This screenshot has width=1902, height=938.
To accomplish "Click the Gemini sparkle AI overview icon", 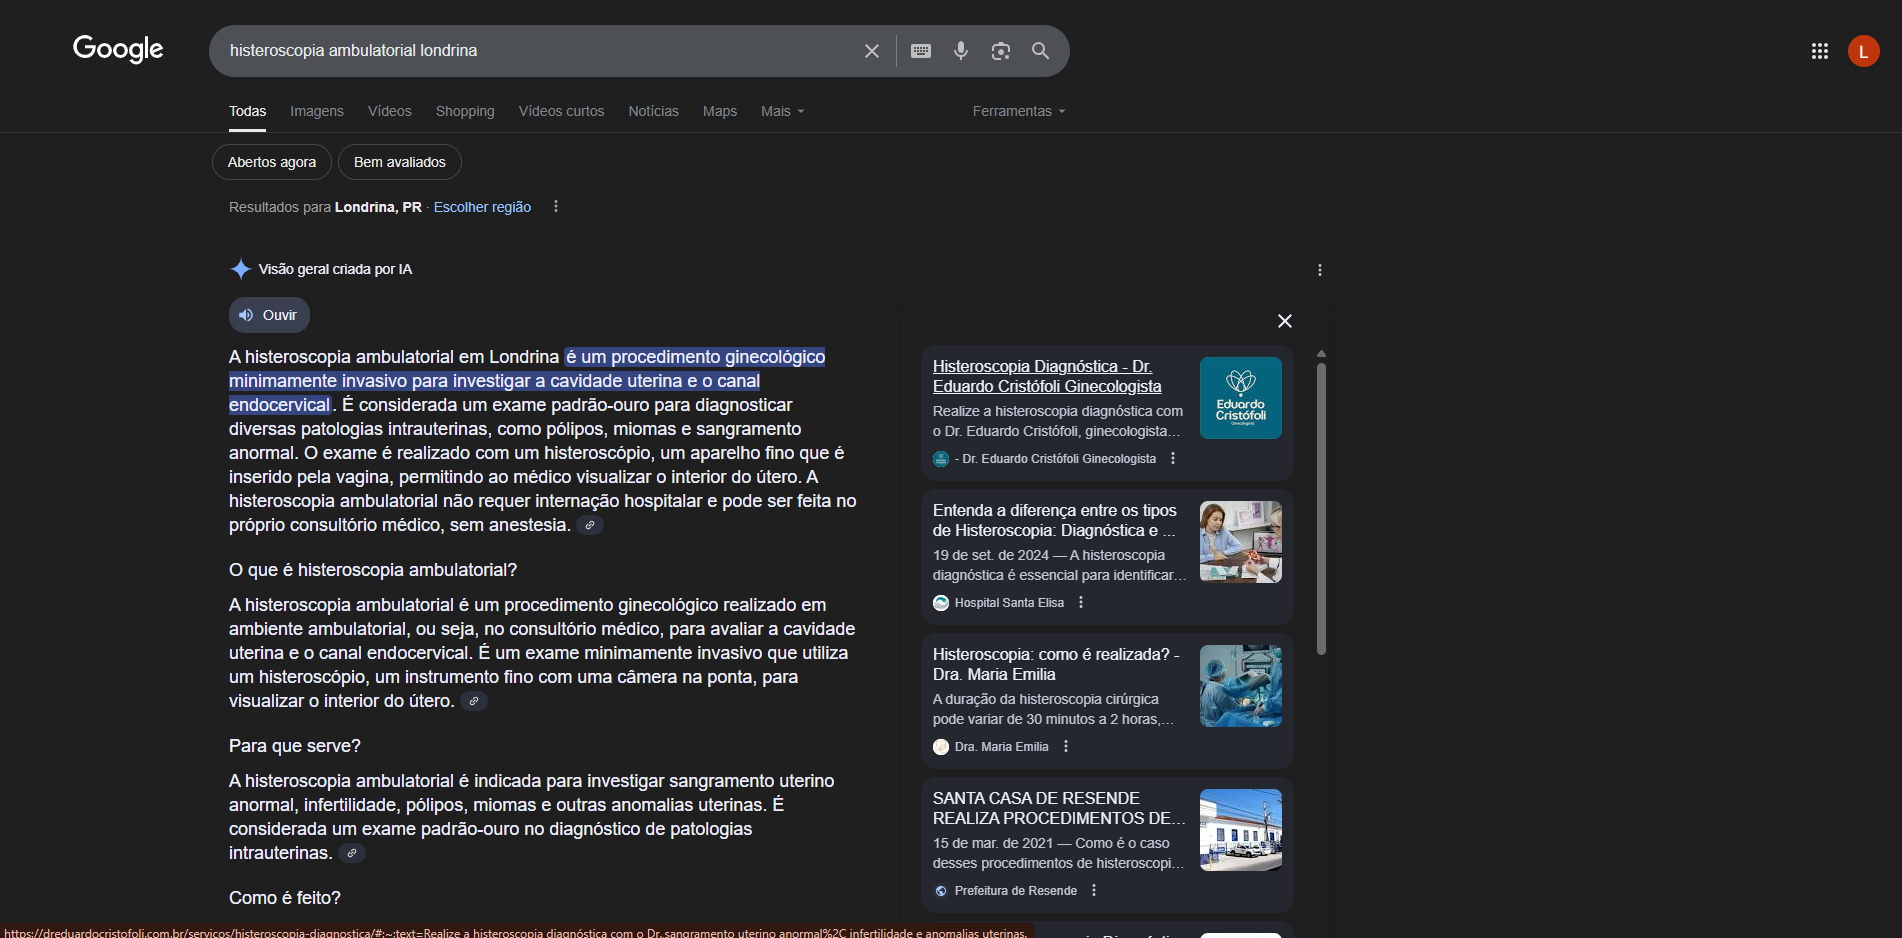I will coord(240,269).
